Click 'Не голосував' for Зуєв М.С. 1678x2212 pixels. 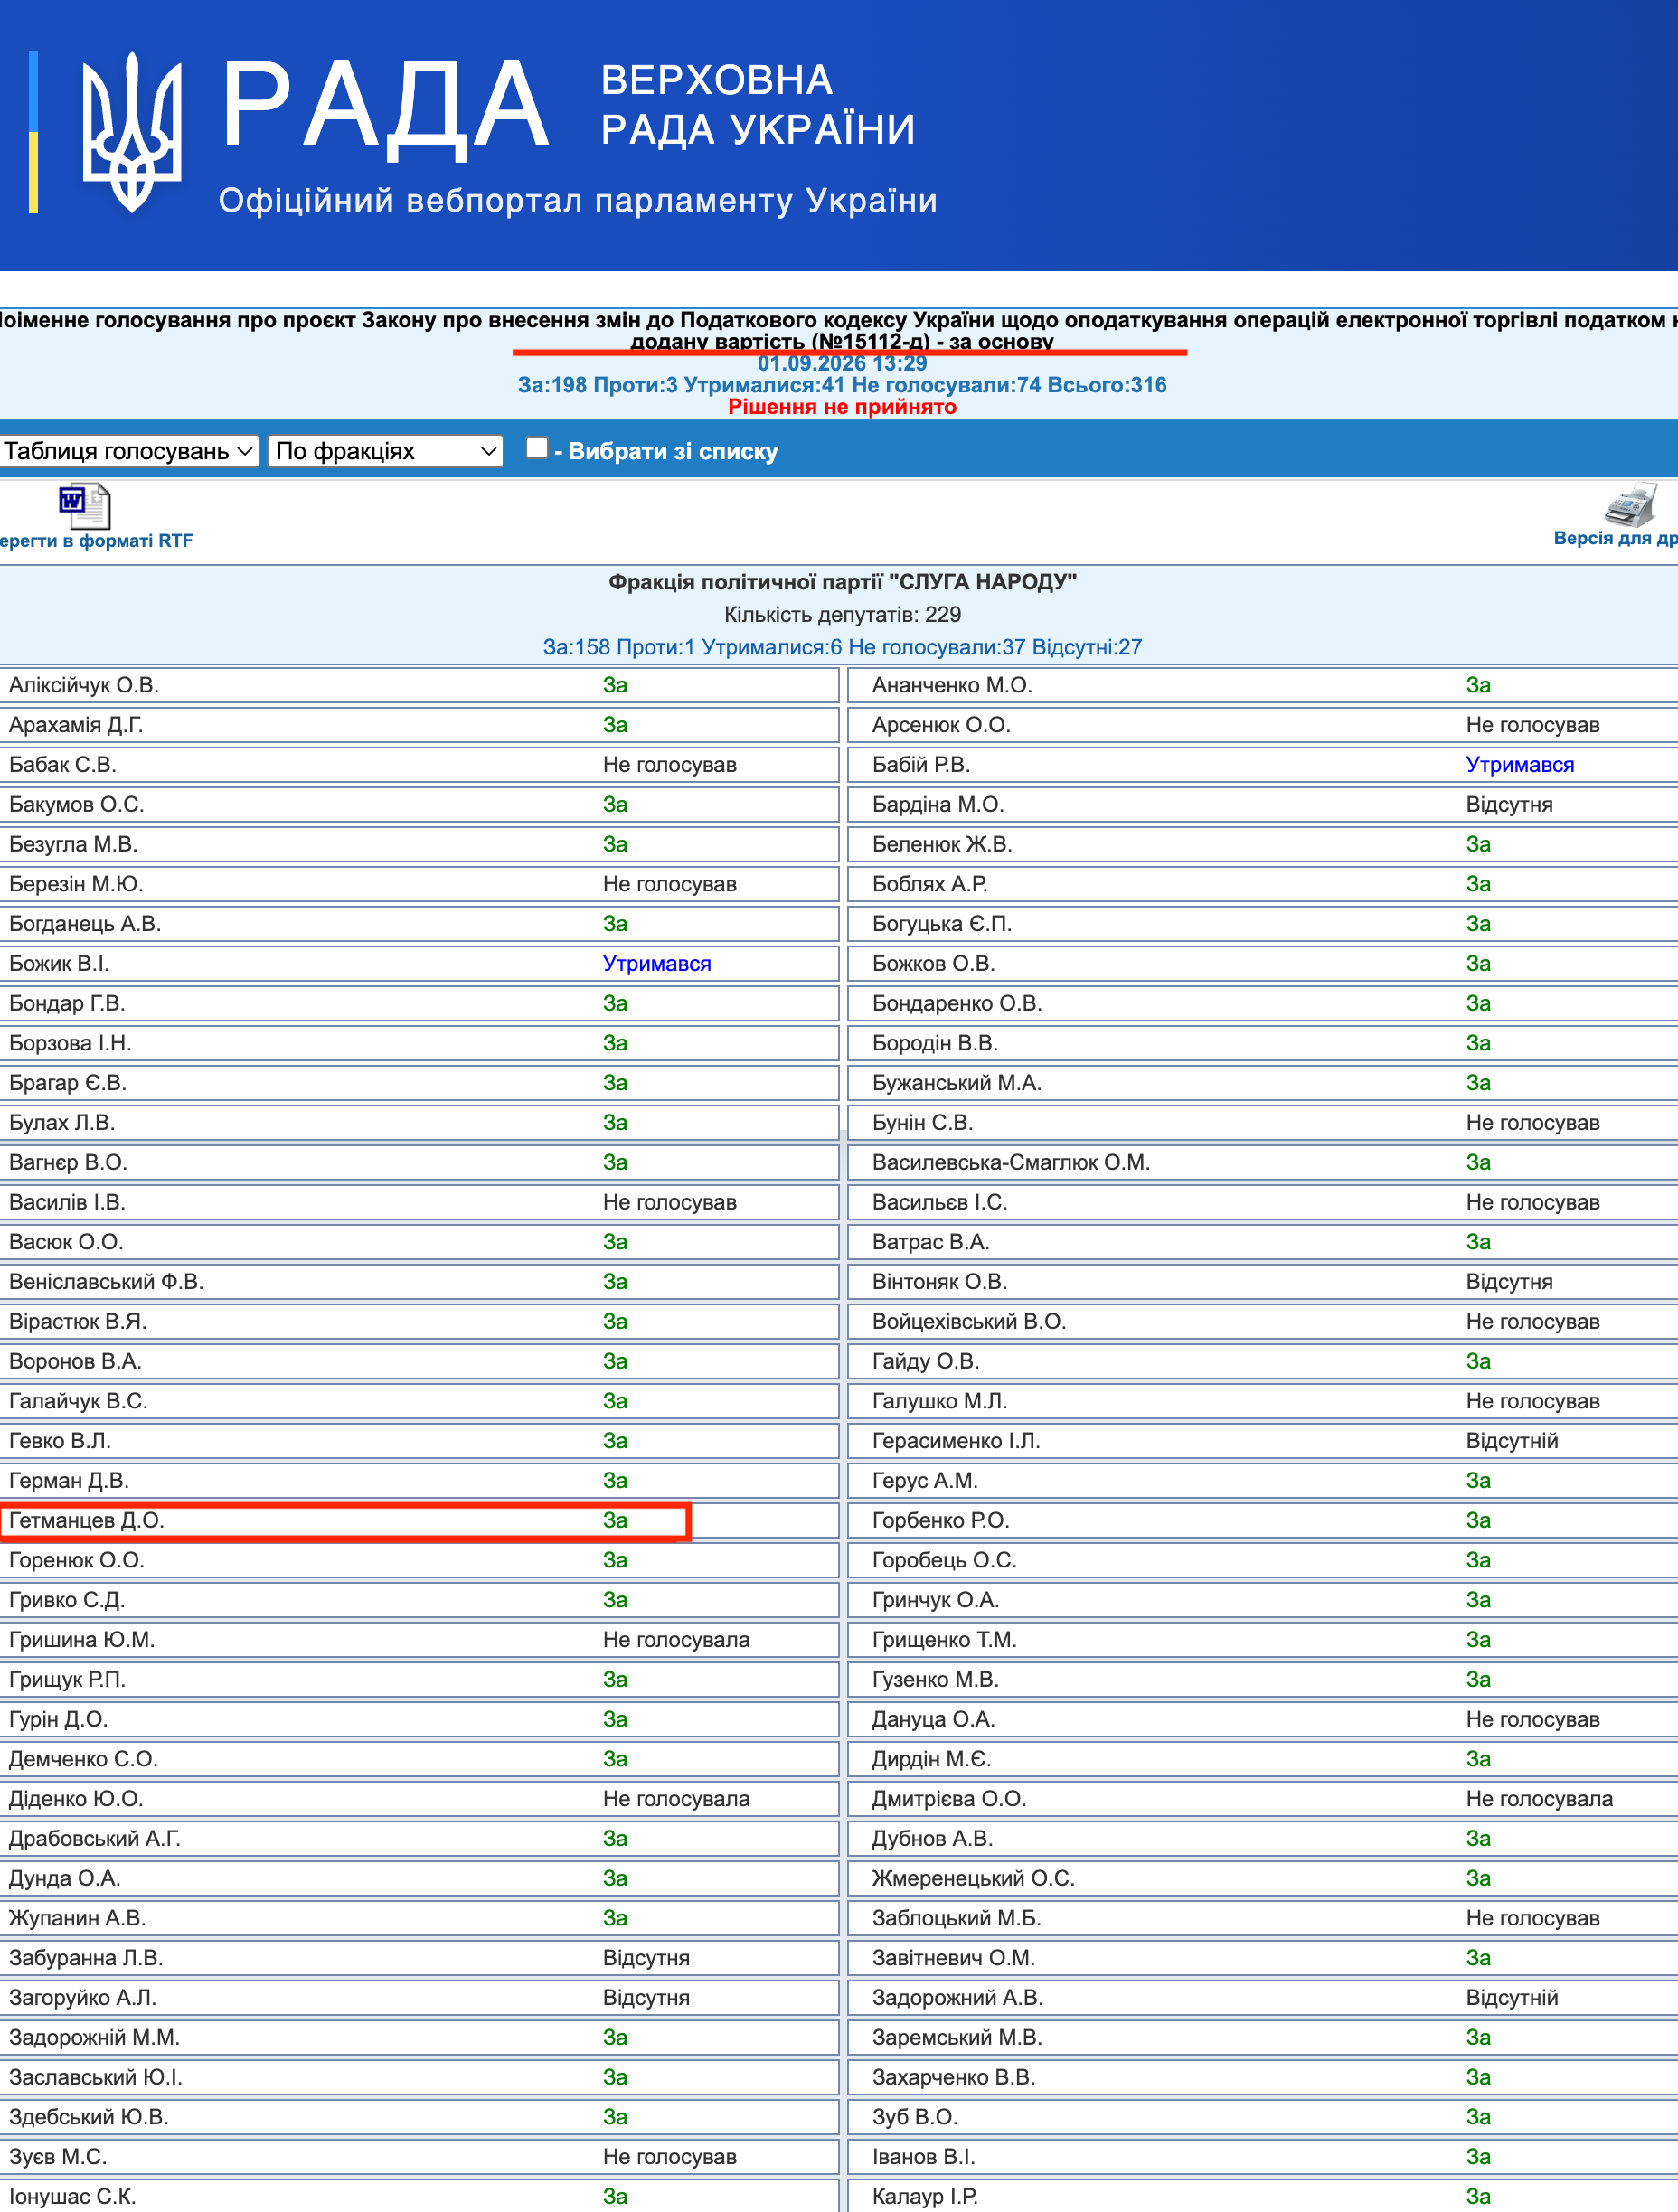click(669, 2157)
